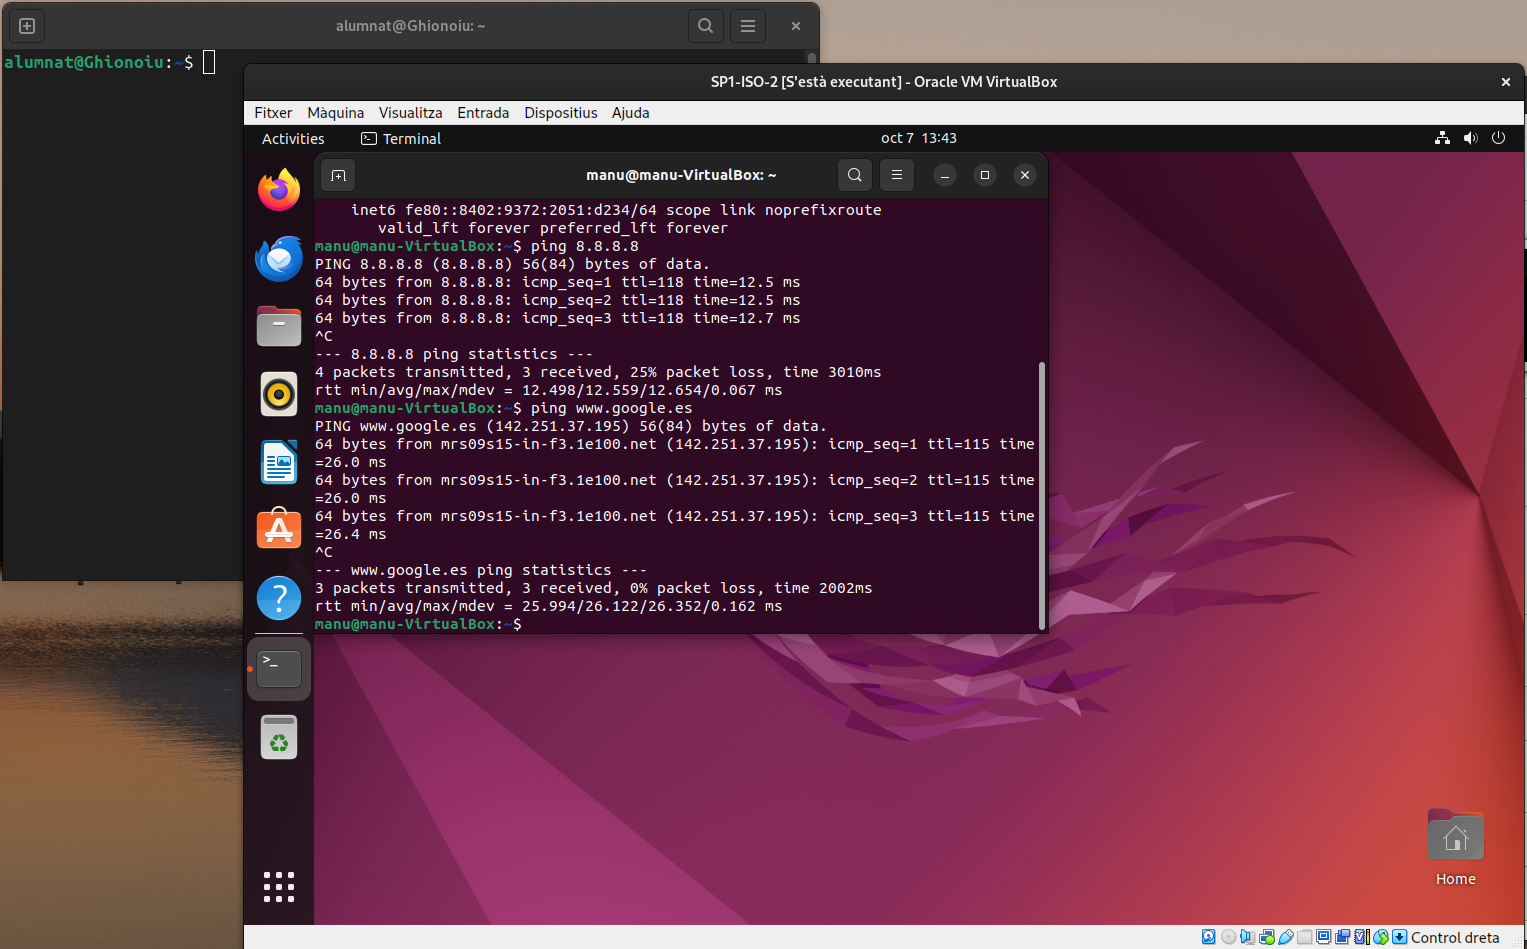Click Activities in the guest top bar
The height and width of the screenshot is (949, 1527).
[x=293, y=139]
